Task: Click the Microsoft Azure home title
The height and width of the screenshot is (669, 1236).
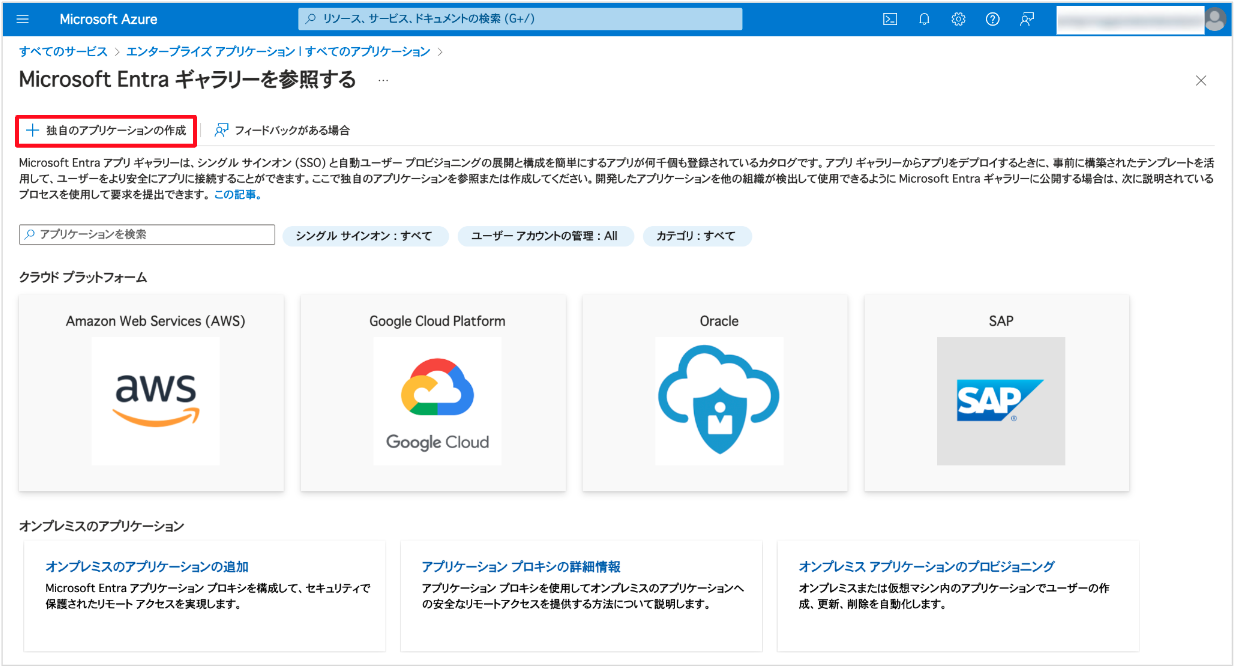Action: point(108,19)
